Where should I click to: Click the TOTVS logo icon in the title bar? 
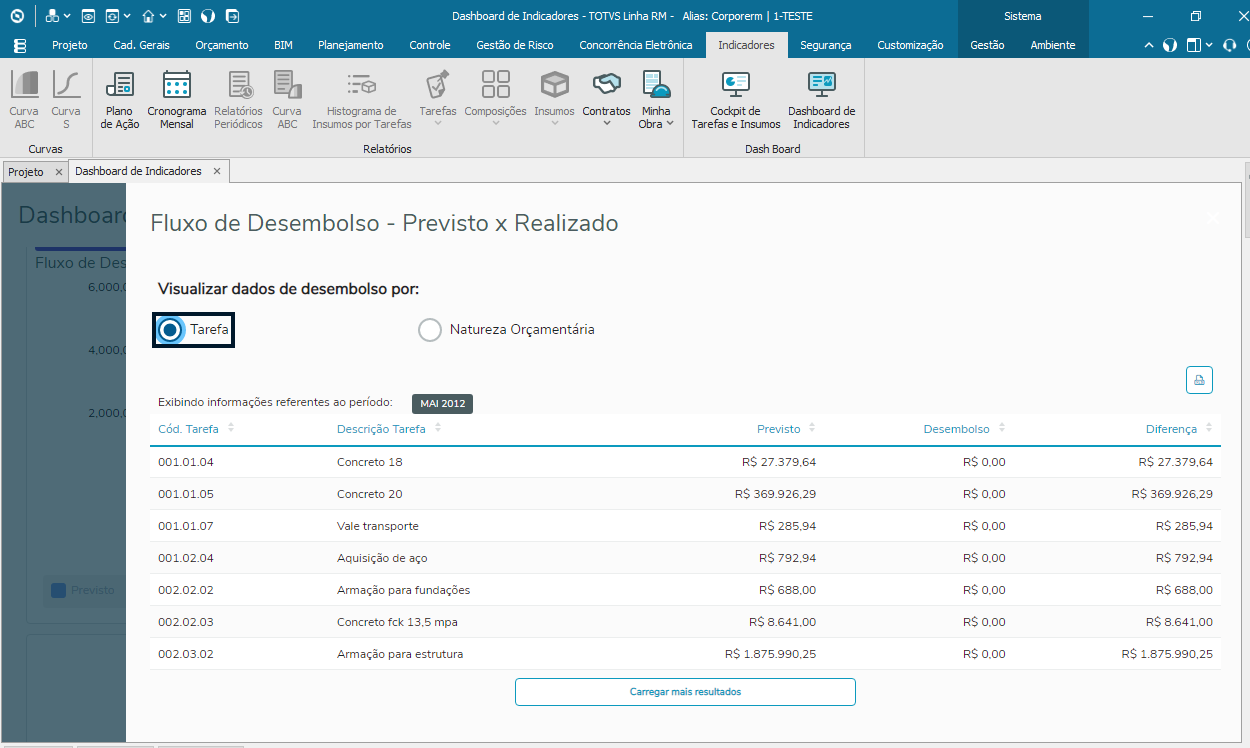click(17, 16)
